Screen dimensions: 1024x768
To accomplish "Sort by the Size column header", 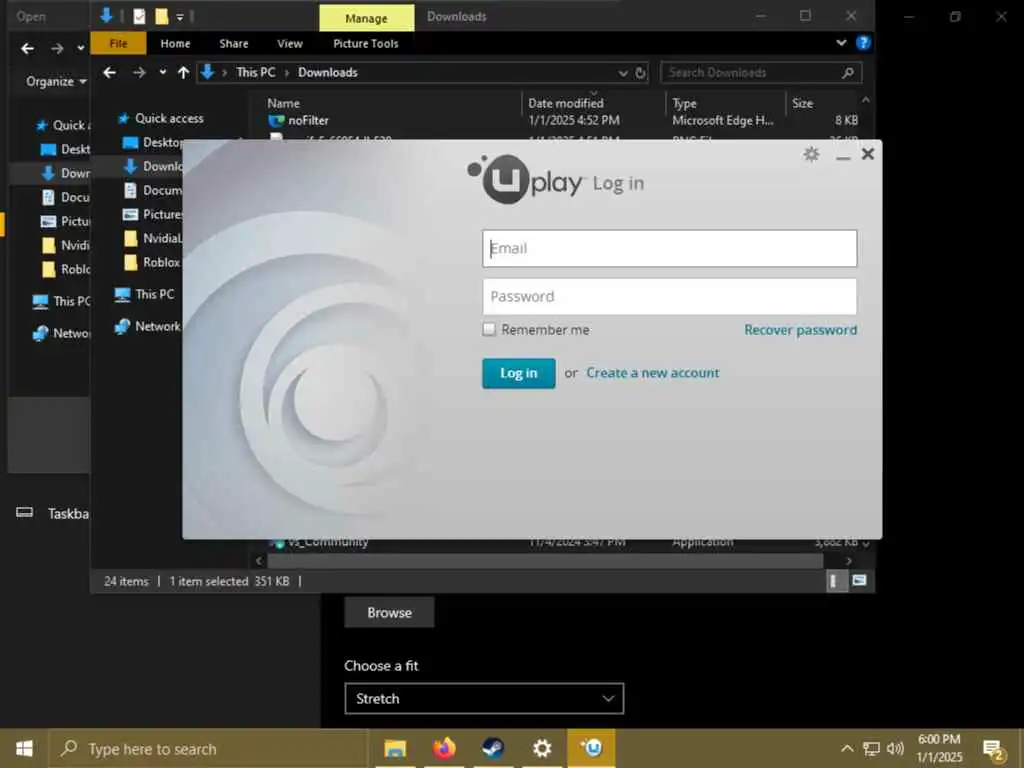I will click(x=803, y=103).
